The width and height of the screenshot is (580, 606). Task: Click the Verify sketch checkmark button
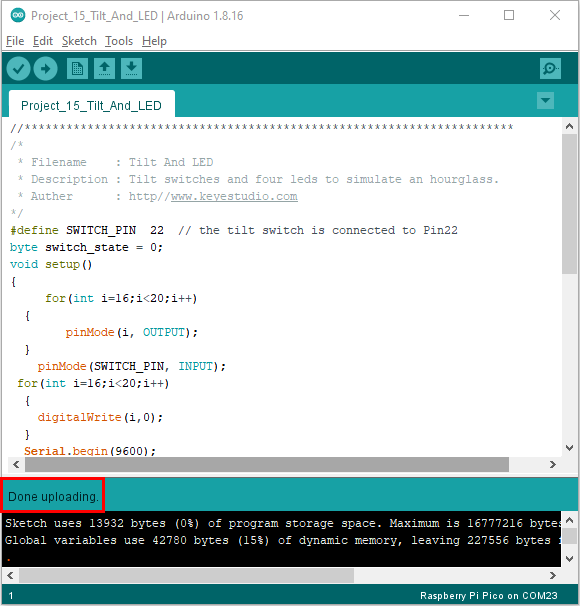[18, 69]
